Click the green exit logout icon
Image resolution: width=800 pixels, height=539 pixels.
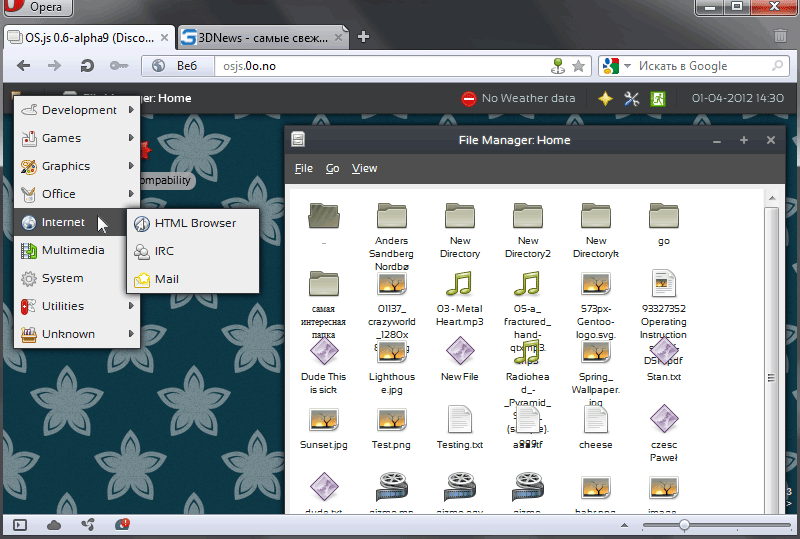tap(659, 99)
